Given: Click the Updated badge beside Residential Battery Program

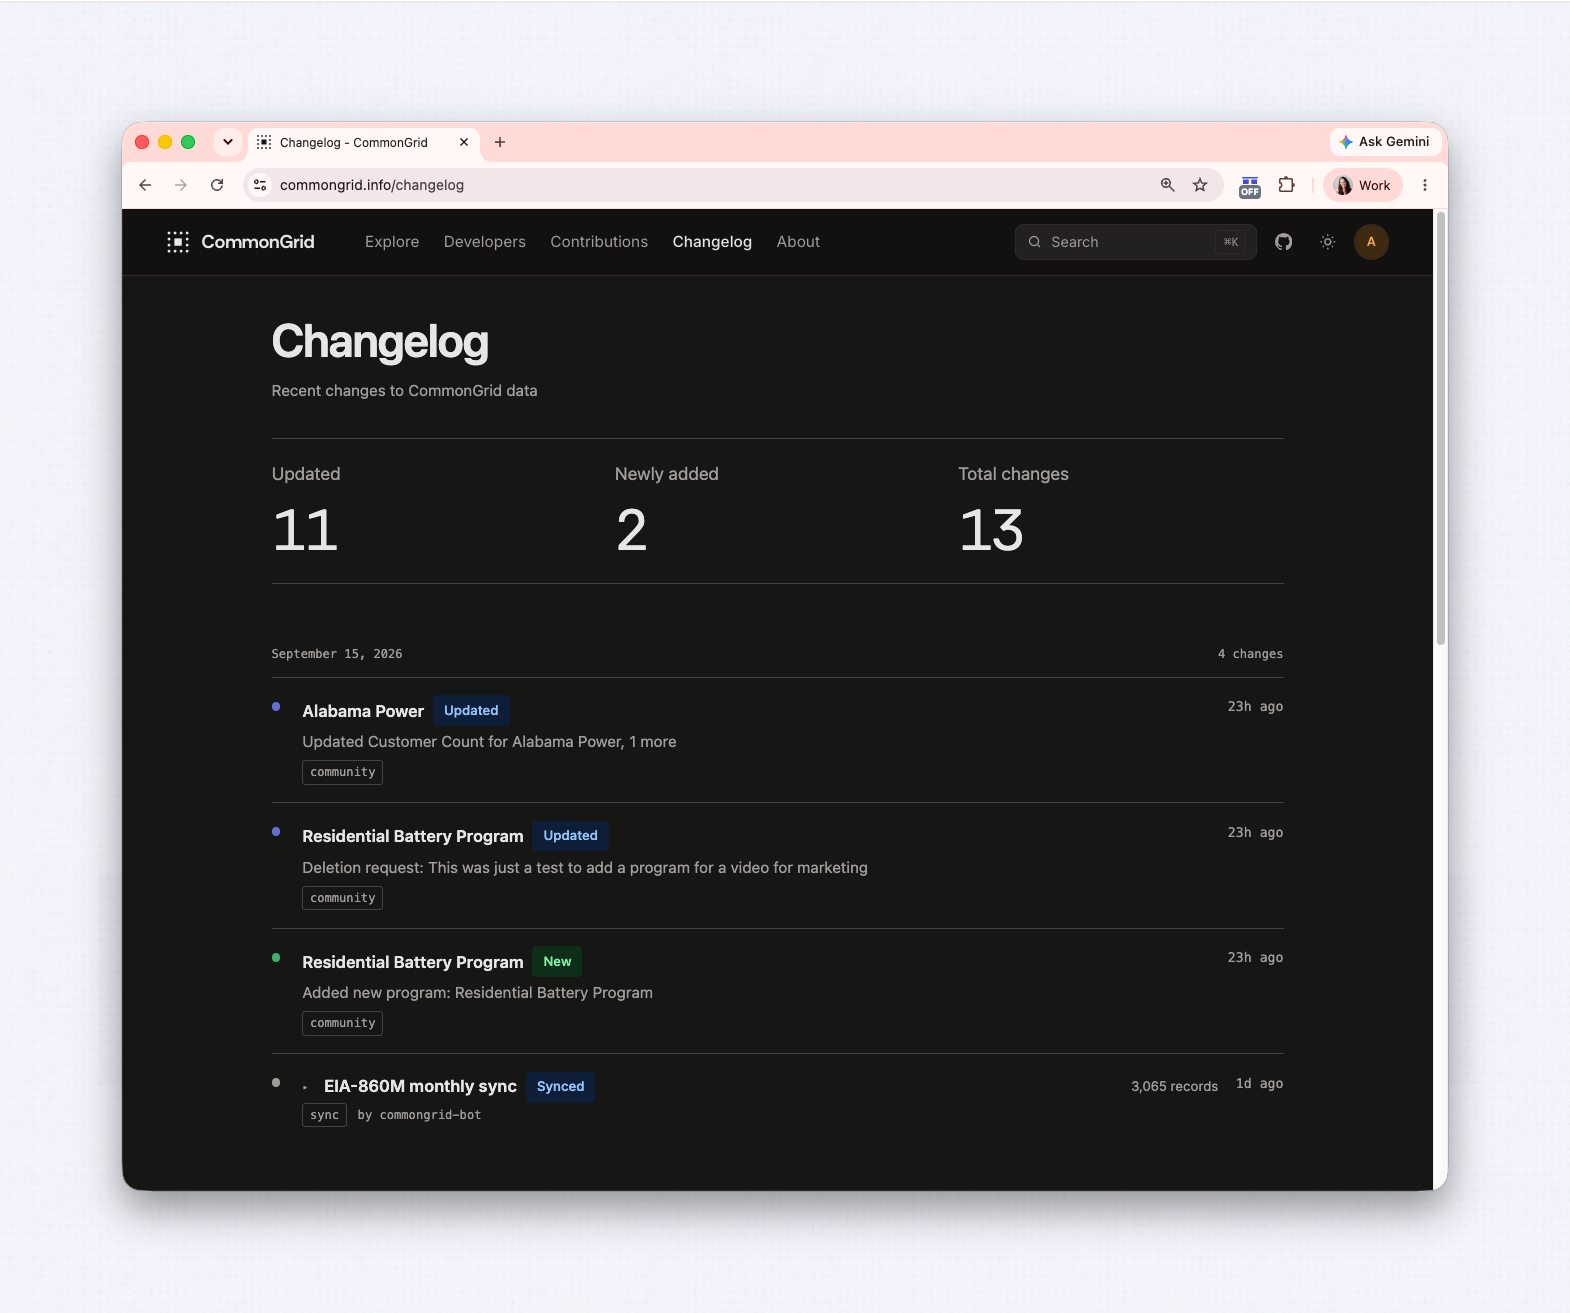Looking at the screenshot, I should click(x=570, y=836).
